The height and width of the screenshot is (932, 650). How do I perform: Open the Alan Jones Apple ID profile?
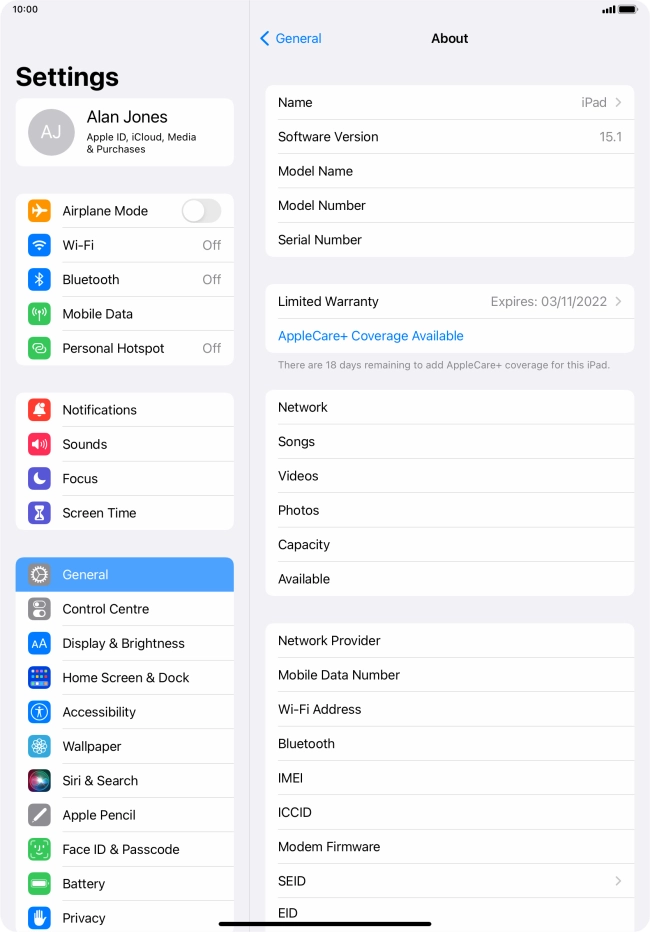[125, 132]
